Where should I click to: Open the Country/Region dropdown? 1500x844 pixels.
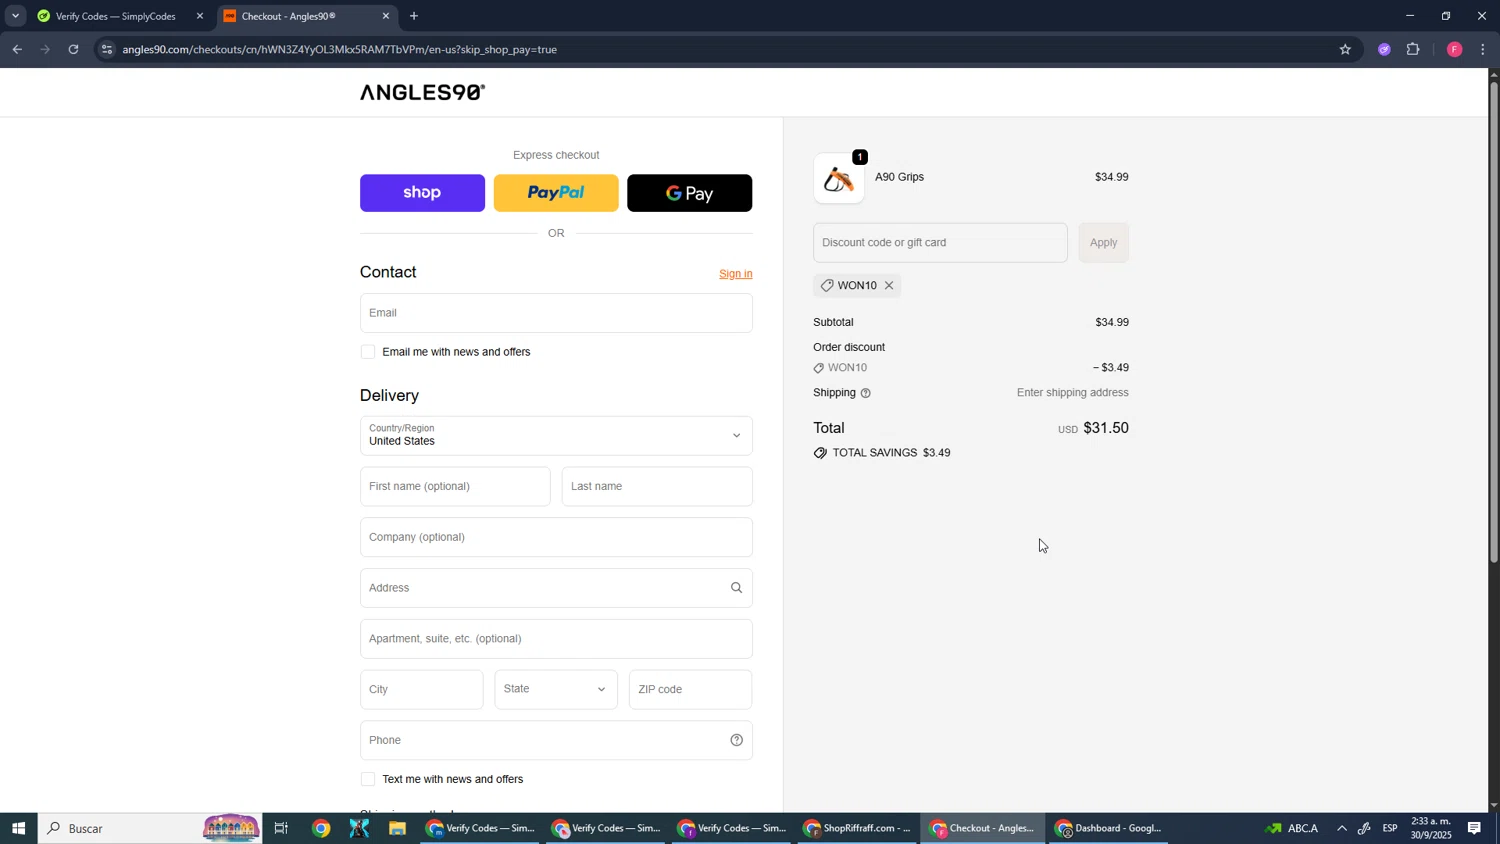pyautogui.click(x=556, y=435)
